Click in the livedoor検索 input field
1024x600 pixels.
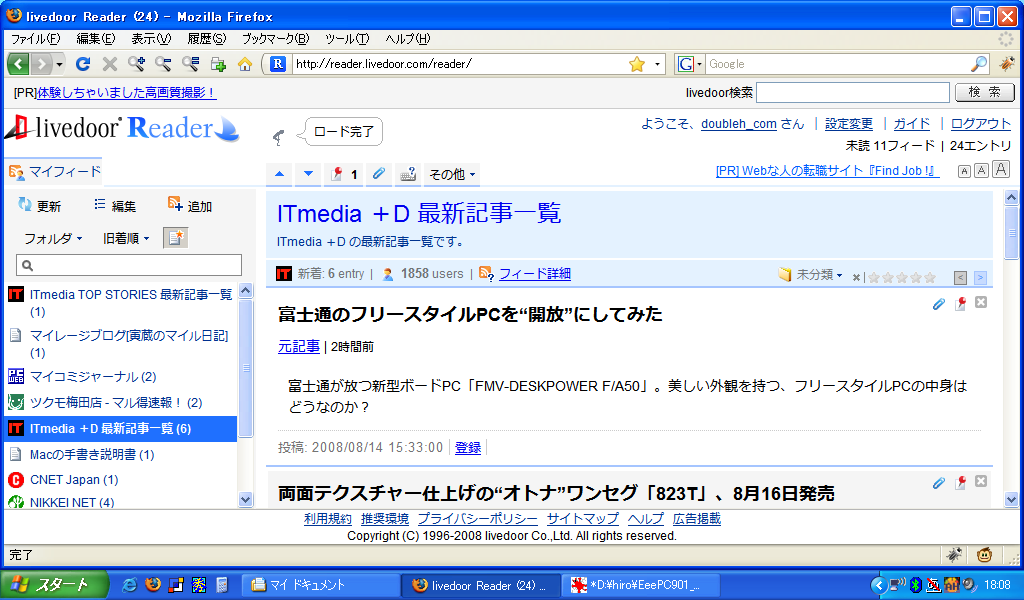[x=852, y=92]
